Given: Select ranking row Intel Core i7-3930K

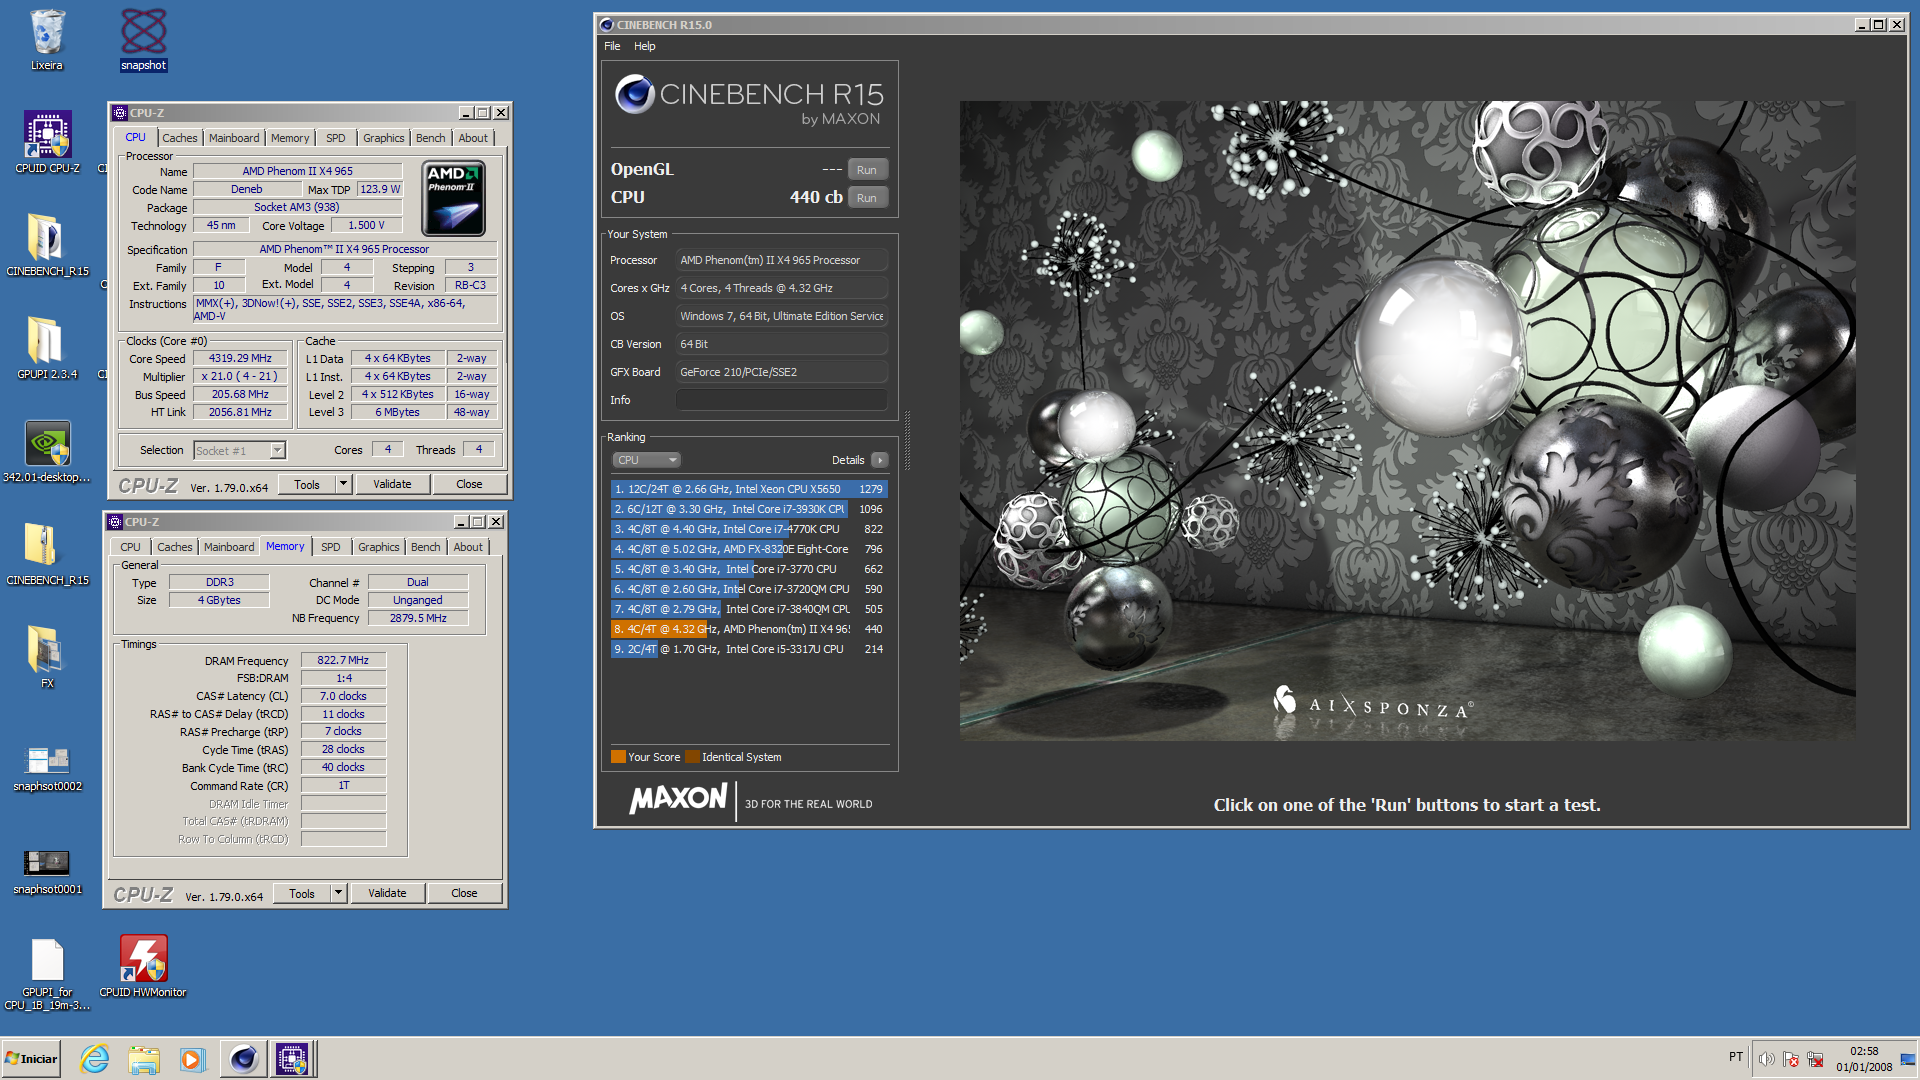Looking at the screenshot, I should (749, 509).
